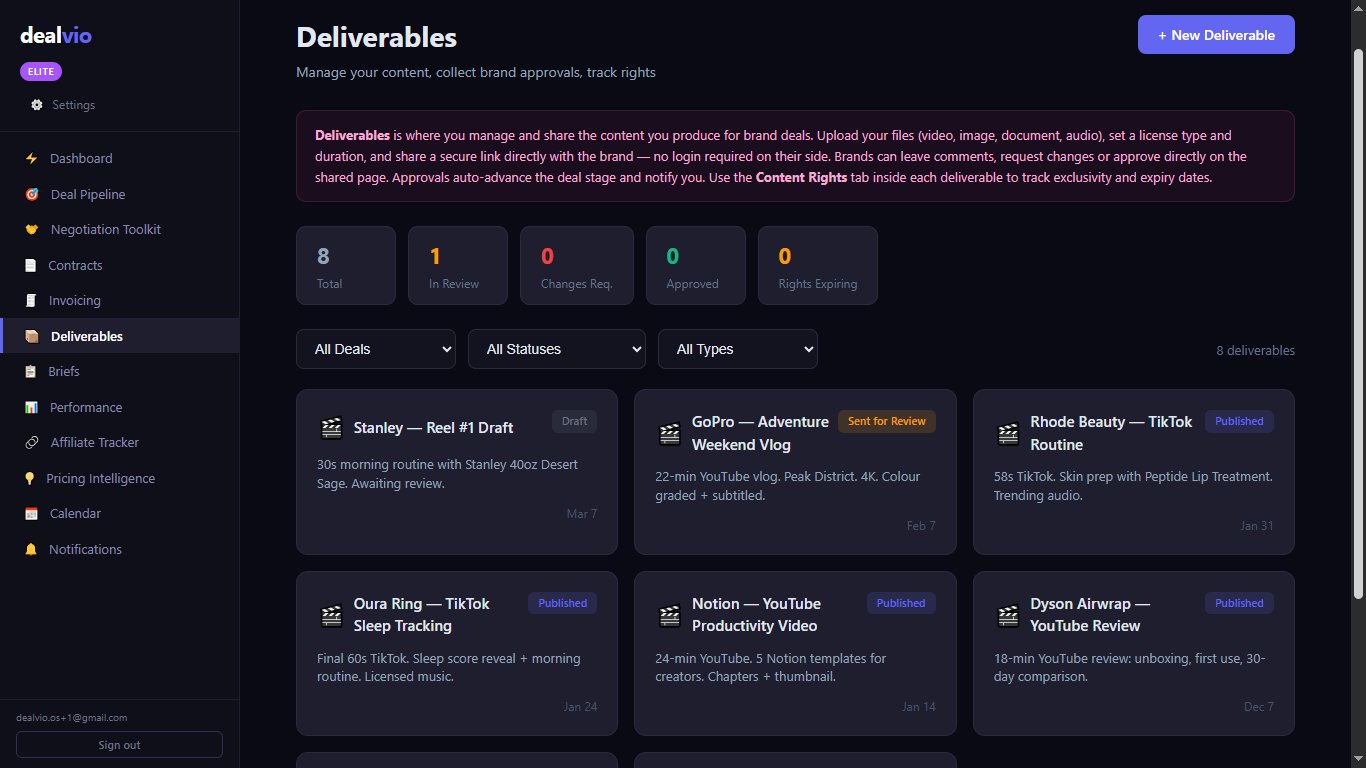Viewport: 1366px width, 768px height.
Task: Go to the Contracts section
Action: (x=75, y=265)
